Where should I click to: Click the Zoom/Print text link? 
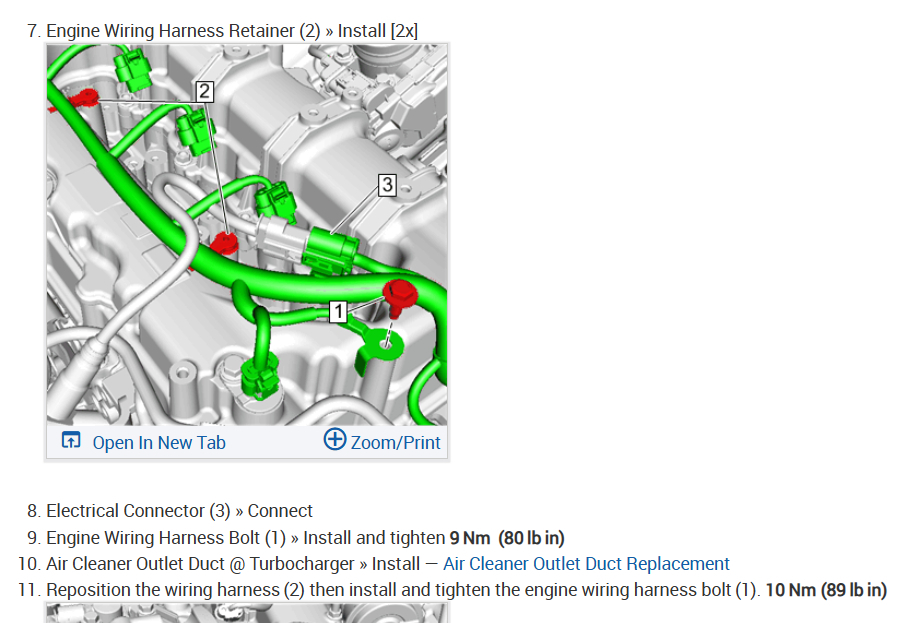tap(395, 443)
